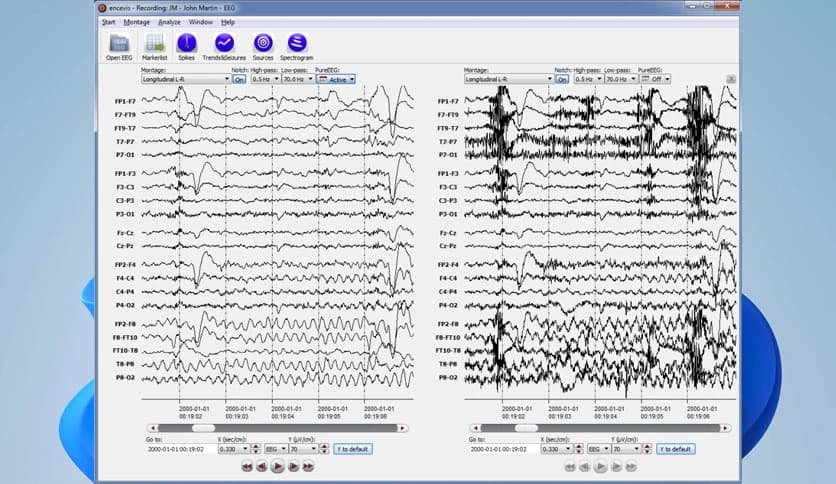Click the left panel horizontal time scrollbar

pos(277,428)
